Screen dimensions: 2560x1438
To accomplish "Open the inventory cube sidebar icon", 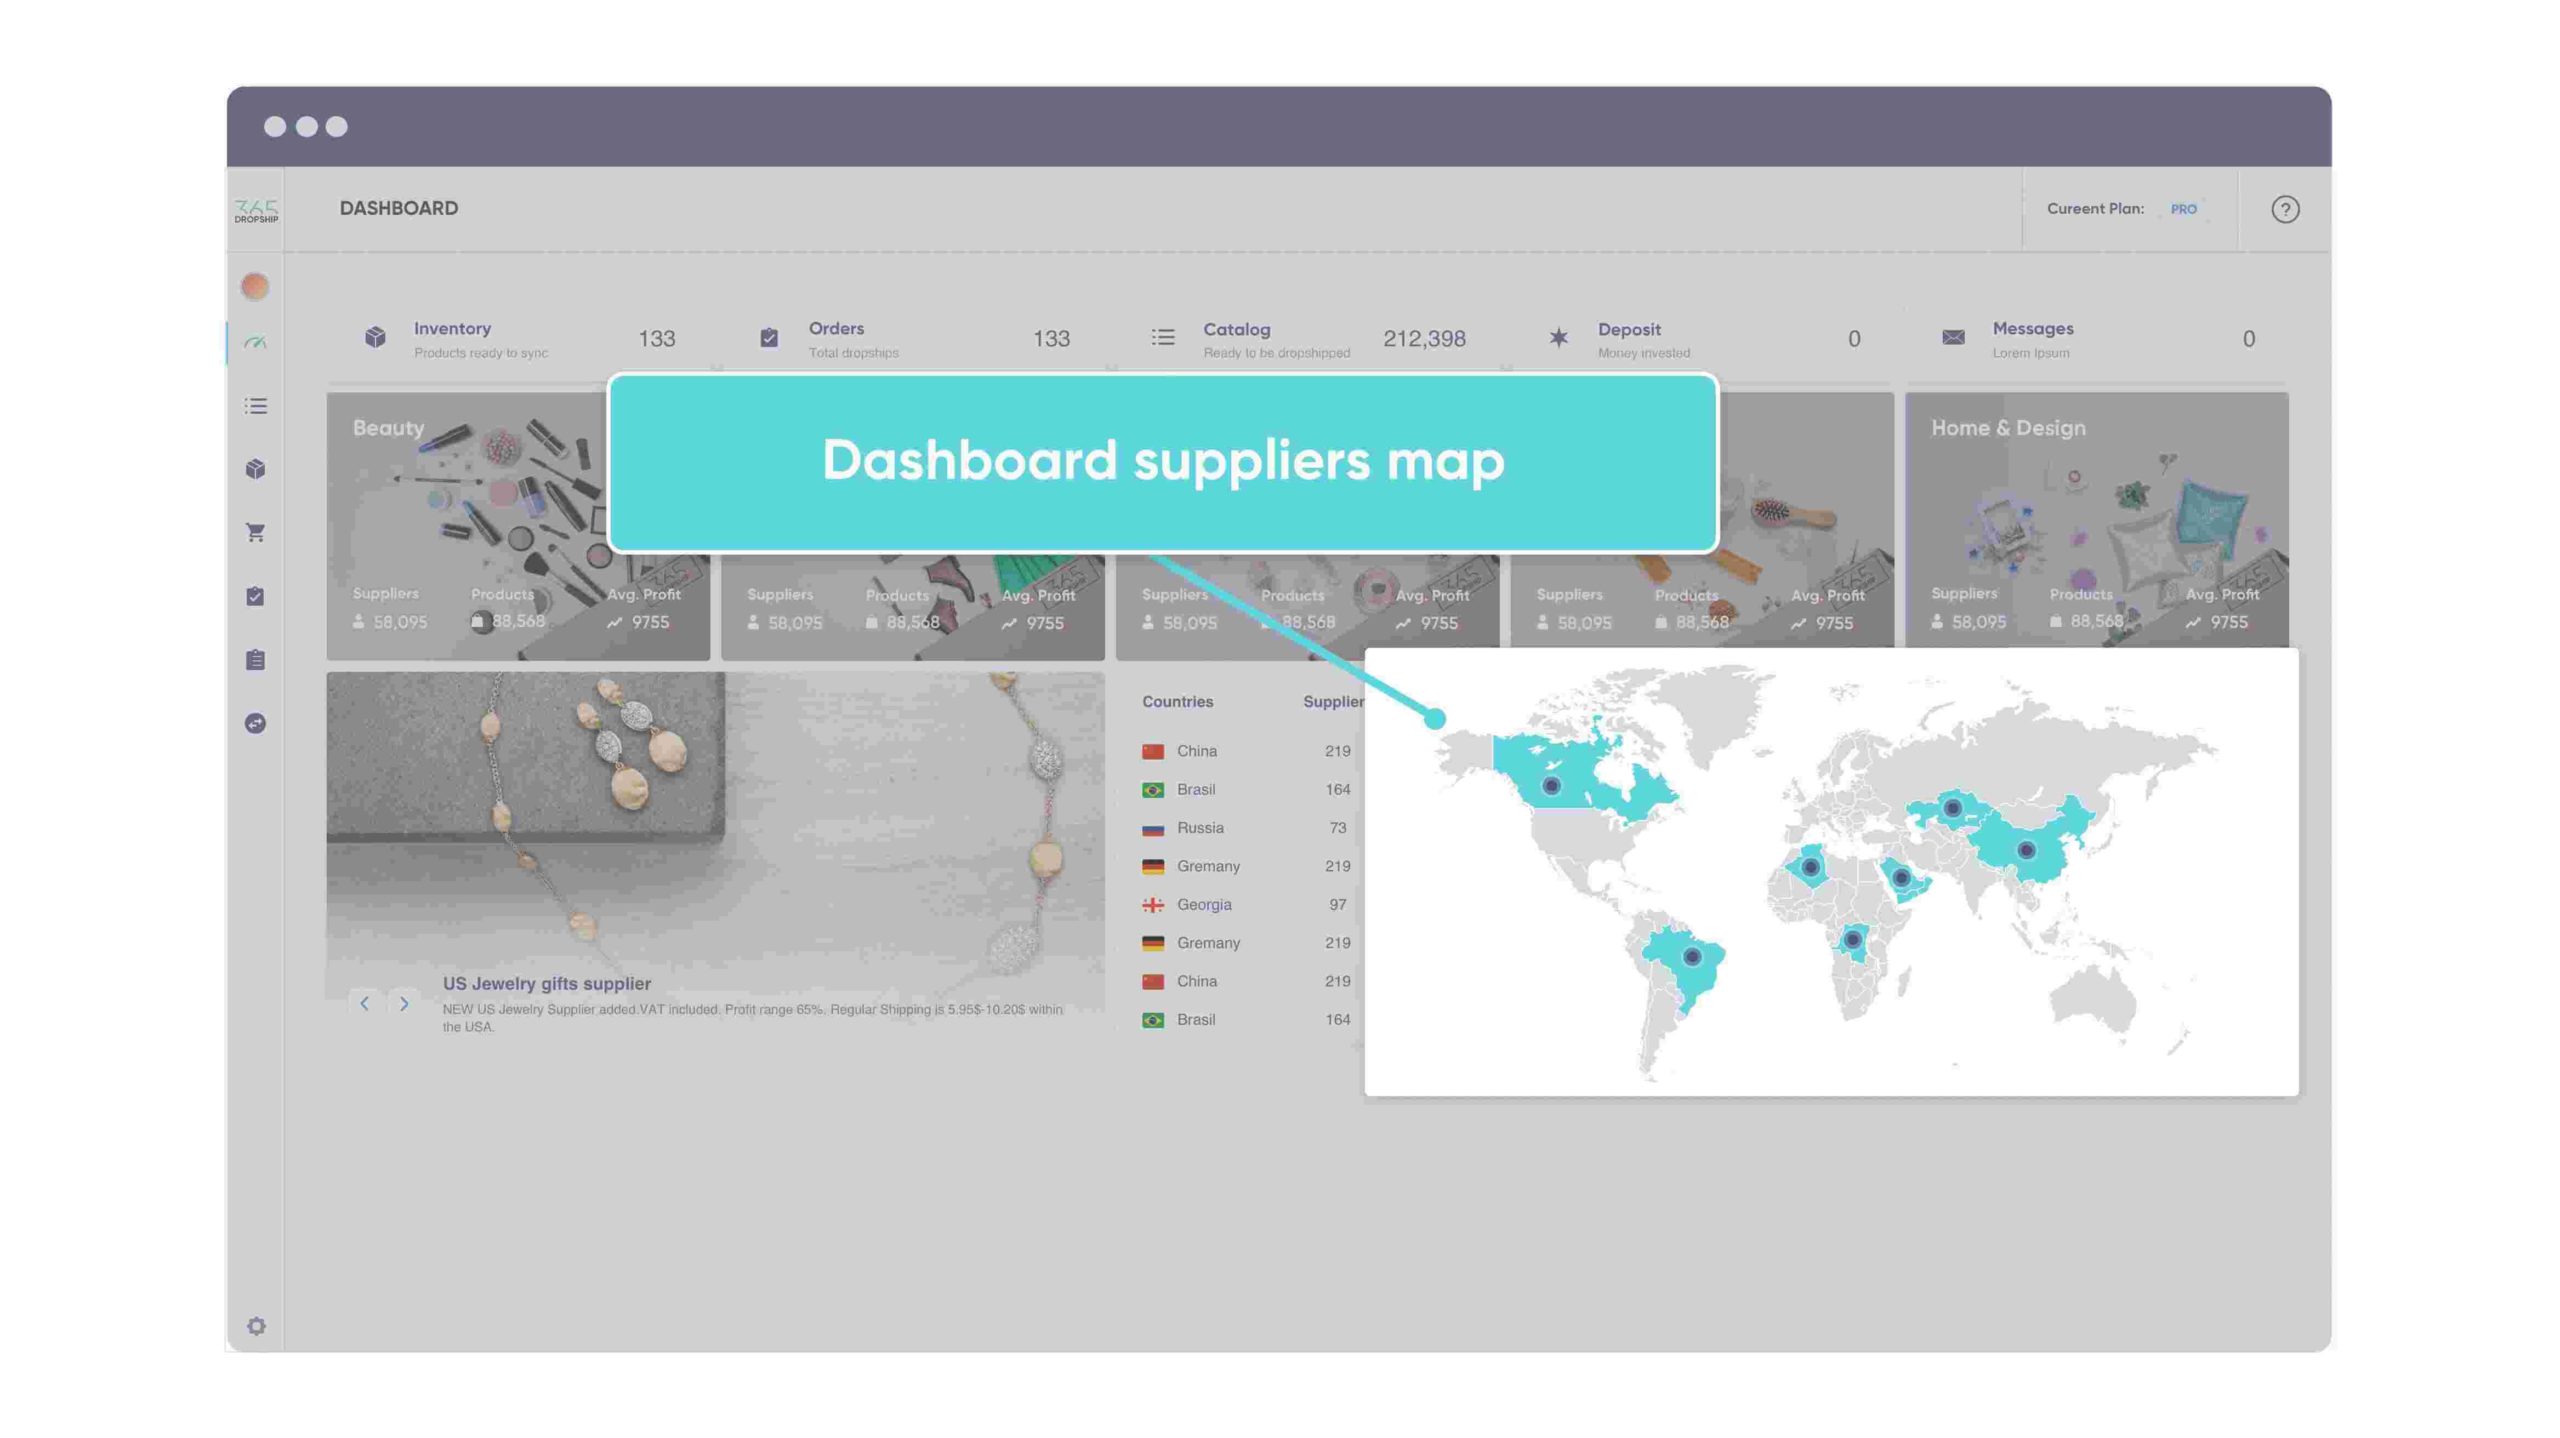I will click(255, 469).
